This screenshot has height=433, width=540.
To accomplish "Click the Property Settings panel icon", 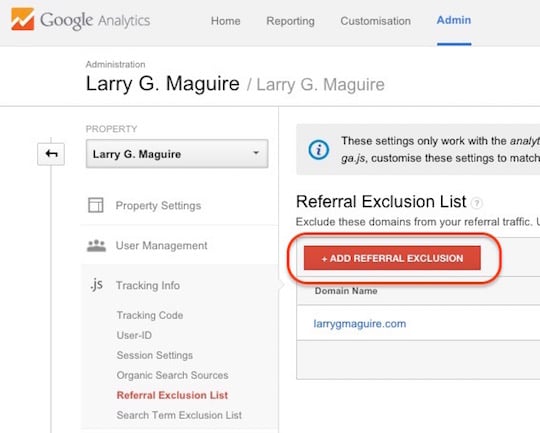I will point(96,205).
